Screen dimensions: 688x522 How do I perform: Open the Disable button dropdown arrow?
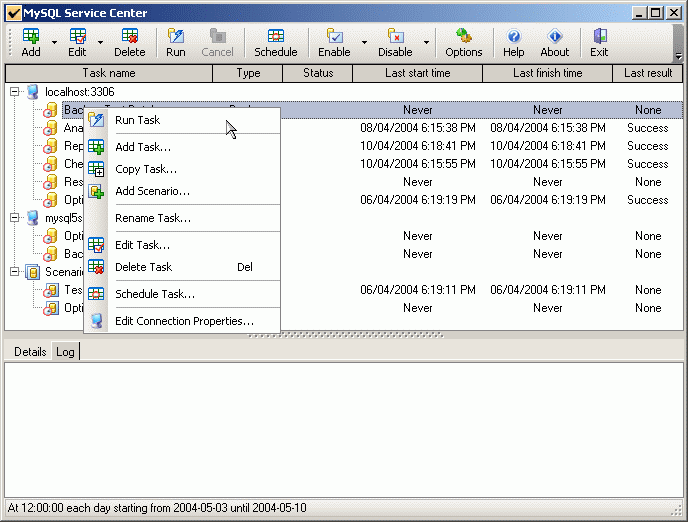click(x=426, y=43)
